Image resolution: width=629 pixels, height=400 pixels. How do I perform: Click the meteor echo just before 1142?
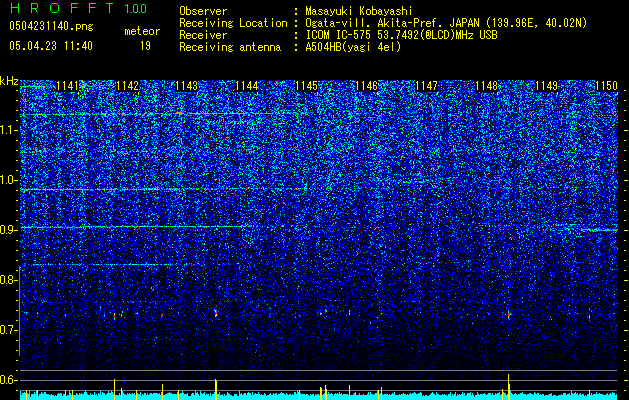(x=114, y=316)
